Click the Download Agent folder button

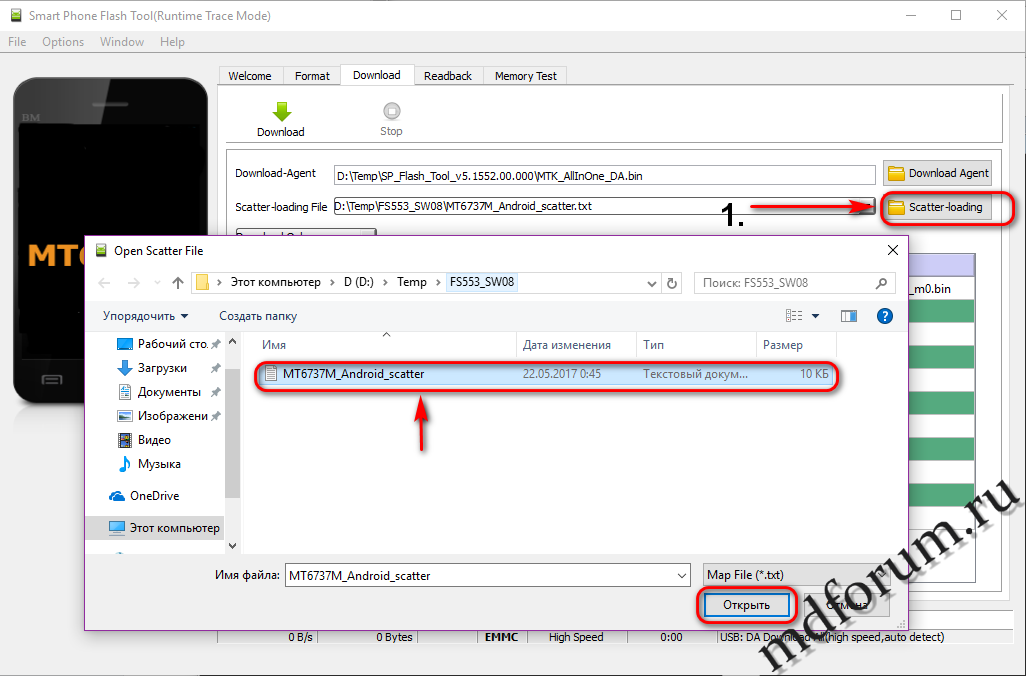(938, 173)
